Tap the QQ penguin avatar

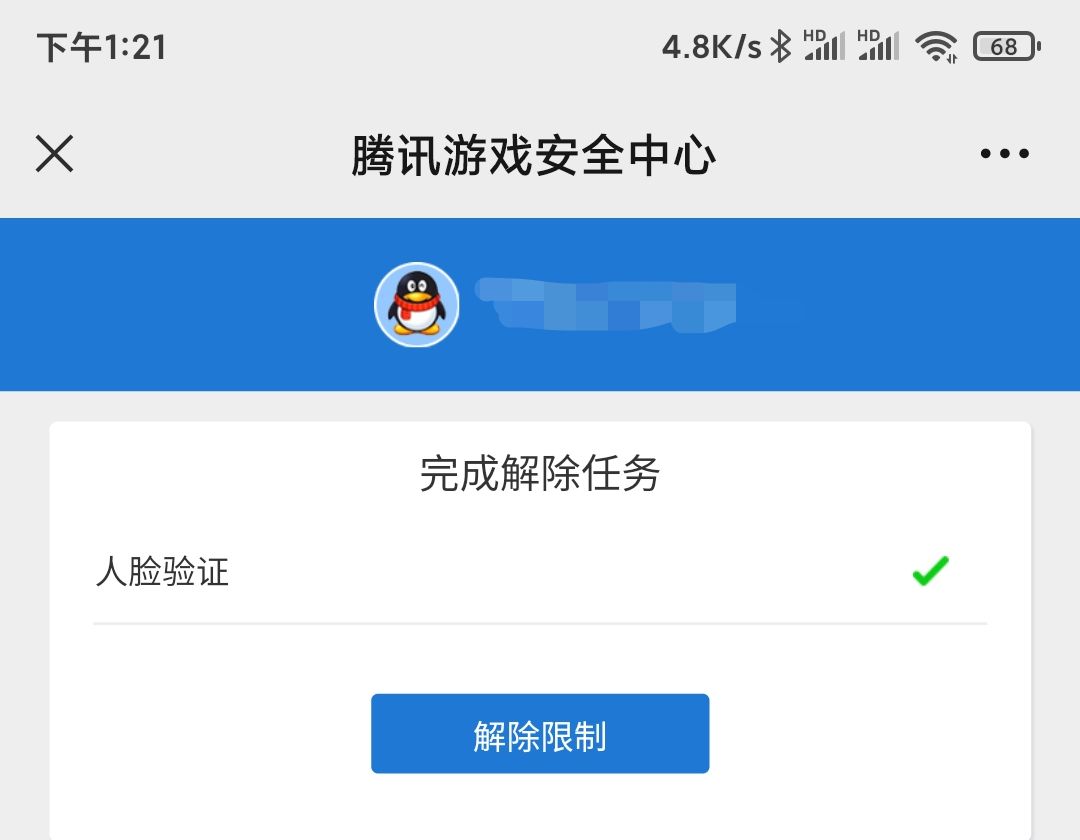tap(417, 304)
